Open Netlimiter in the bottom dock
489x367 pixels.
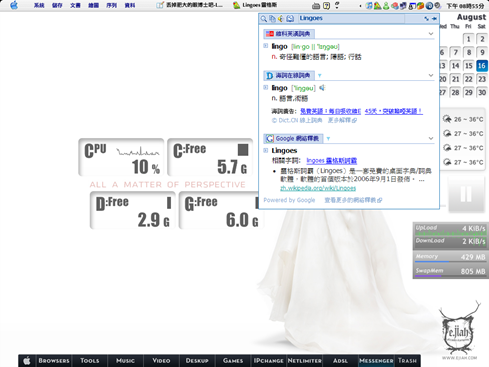click(305, 361)
